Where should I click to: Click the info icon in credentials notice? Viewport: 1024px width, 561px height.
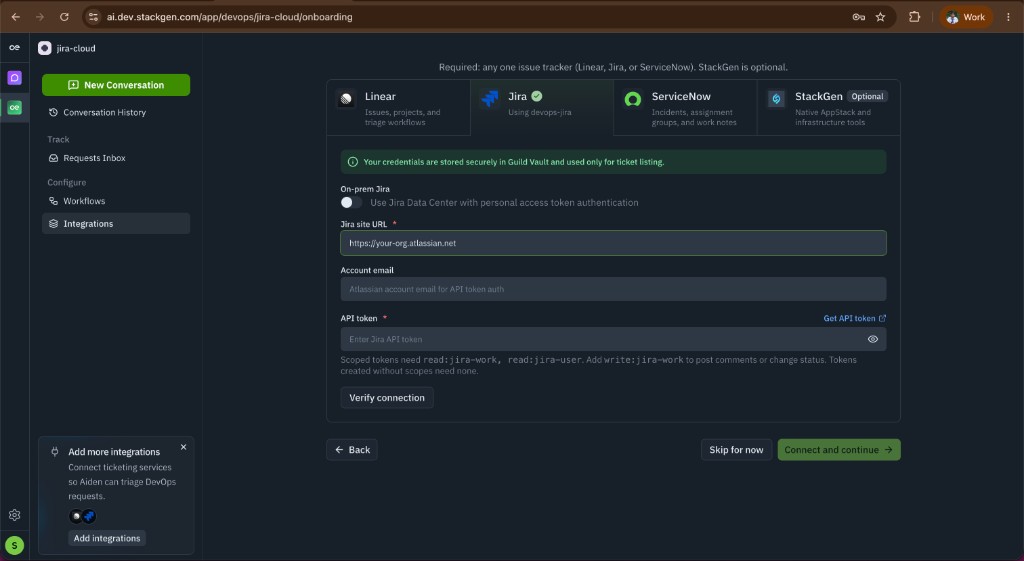[x=353, y=162]
